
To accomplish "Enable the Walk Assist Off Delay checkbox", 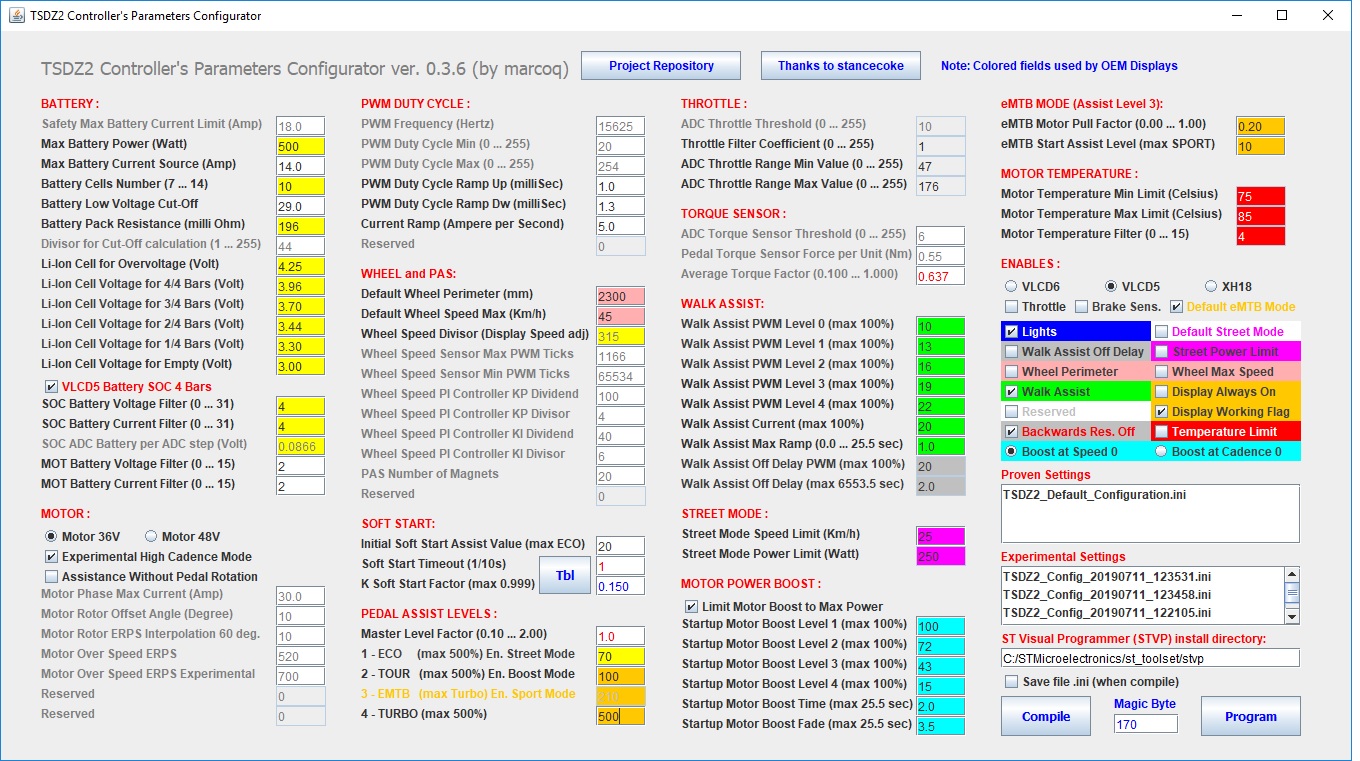I will point(1012,351).
